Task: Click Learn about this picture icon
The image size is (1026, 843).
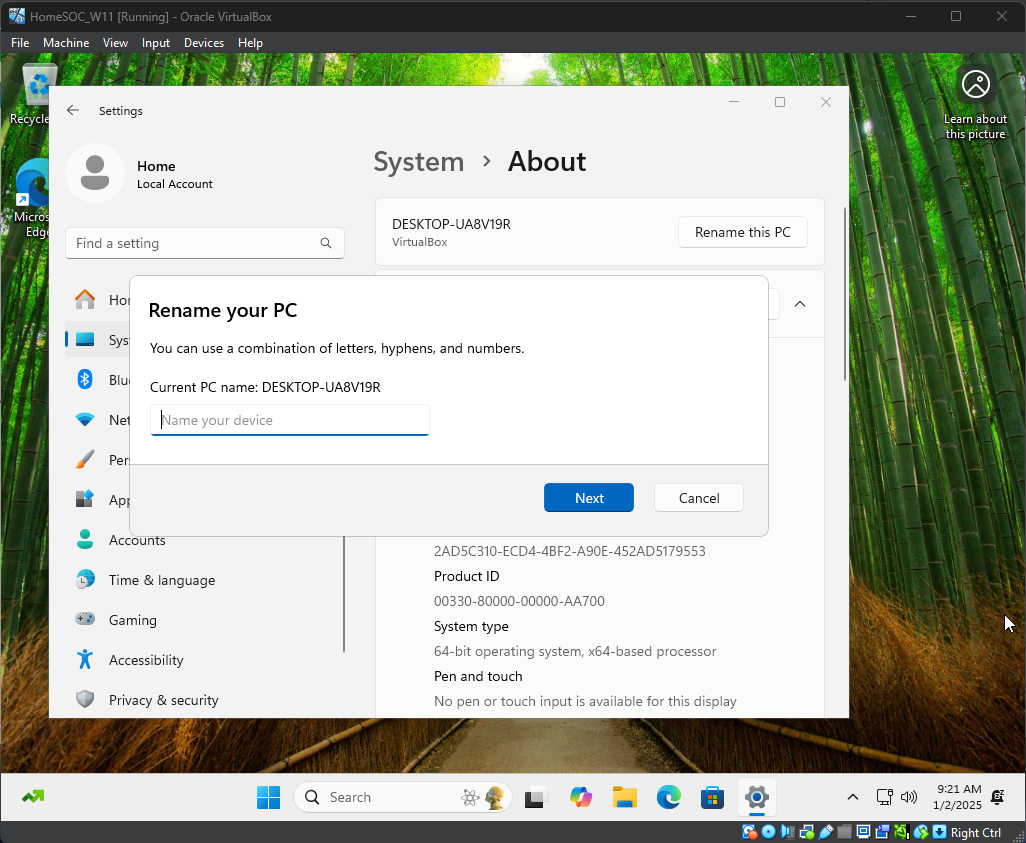Action: (x=975, y=85)
